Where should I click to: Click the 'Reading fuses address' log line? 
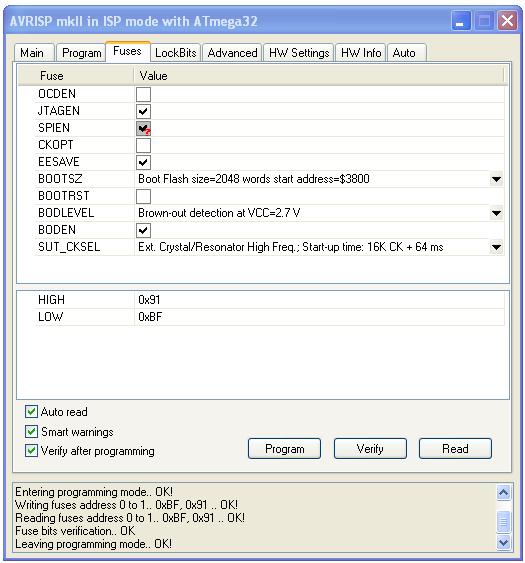[130, 518]
